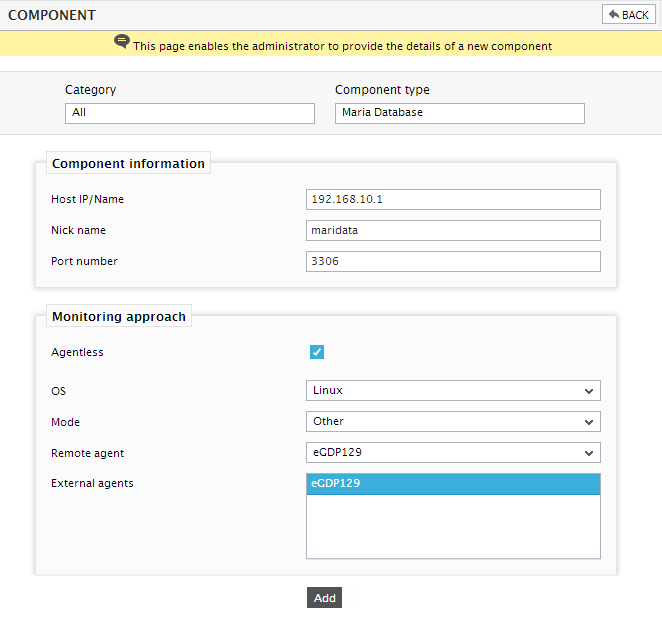This screenshot has width=662, height=617.
Task: Click the Add button
Action: coord(324,598)
